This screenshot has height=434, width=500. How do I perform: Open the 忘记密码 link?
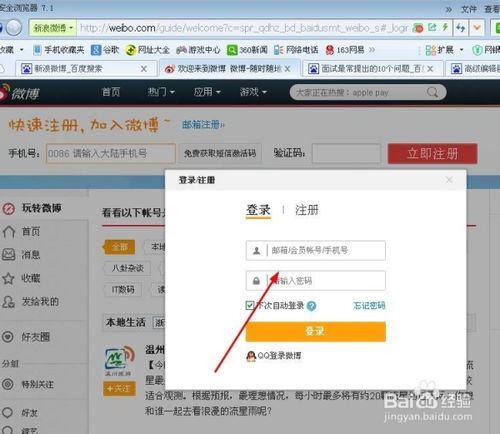369,305
